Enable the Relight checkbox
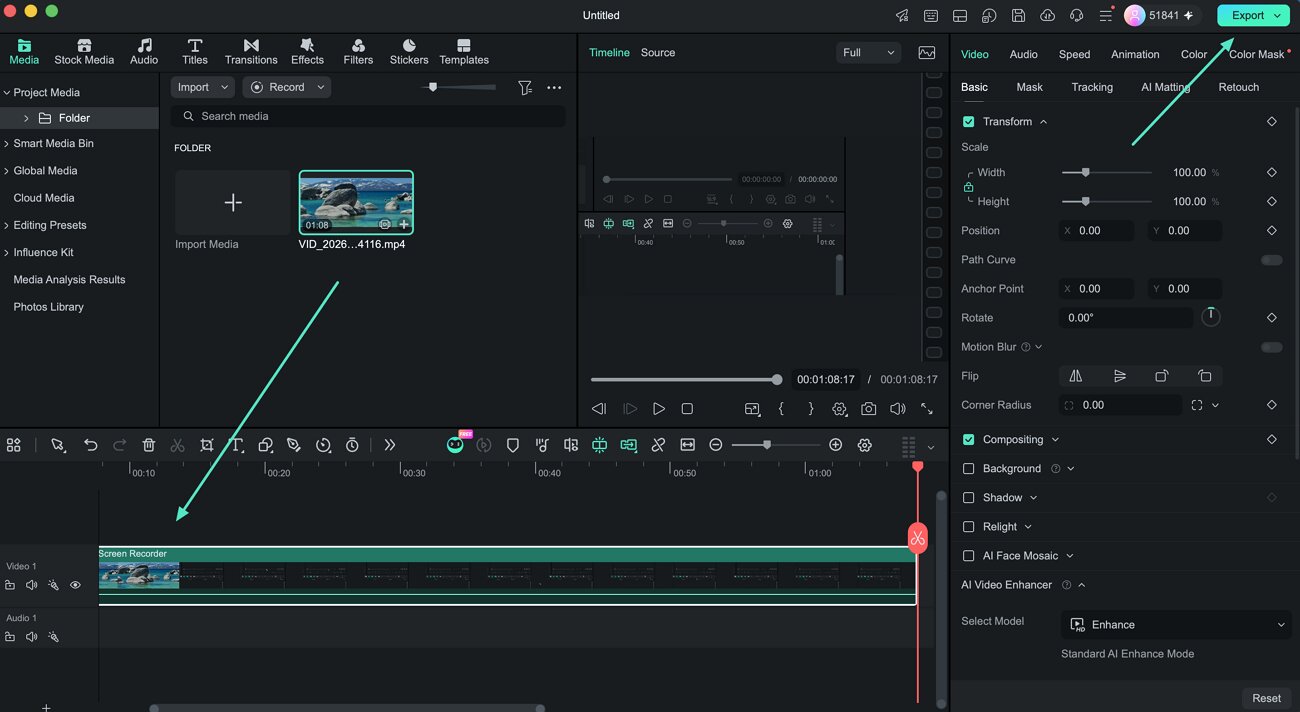This screenshot has width=1300, height=712. pyautogui.click(x=968, y=527)
